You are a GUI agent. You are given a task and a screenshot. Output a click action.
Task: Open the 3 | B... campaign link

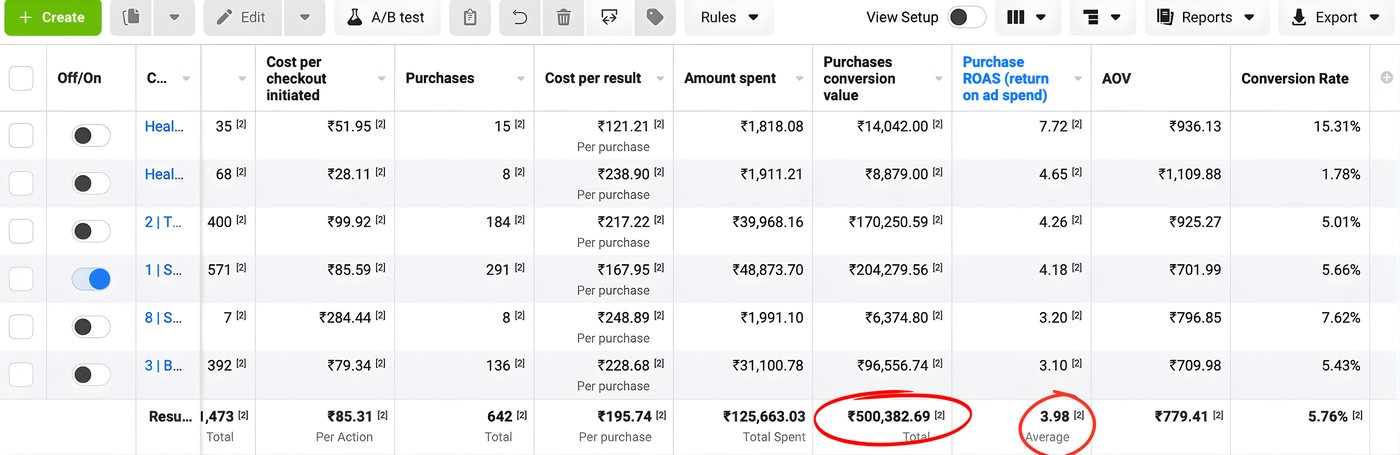[x=164, y=366]
